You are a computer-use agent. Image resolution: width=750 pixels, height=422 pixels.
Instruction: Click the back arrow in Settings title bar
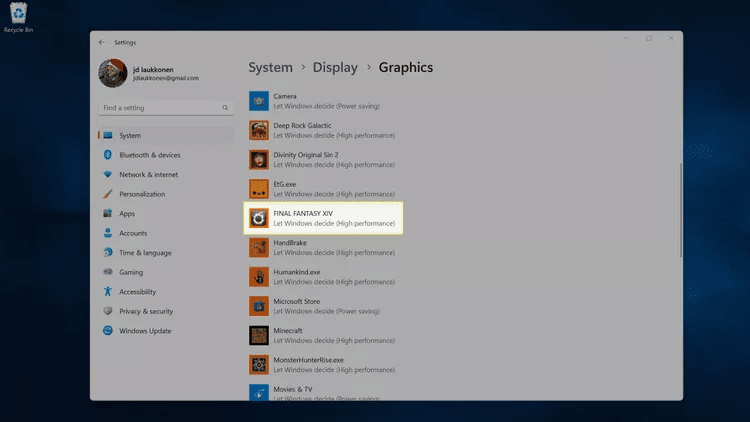(101, 42)
